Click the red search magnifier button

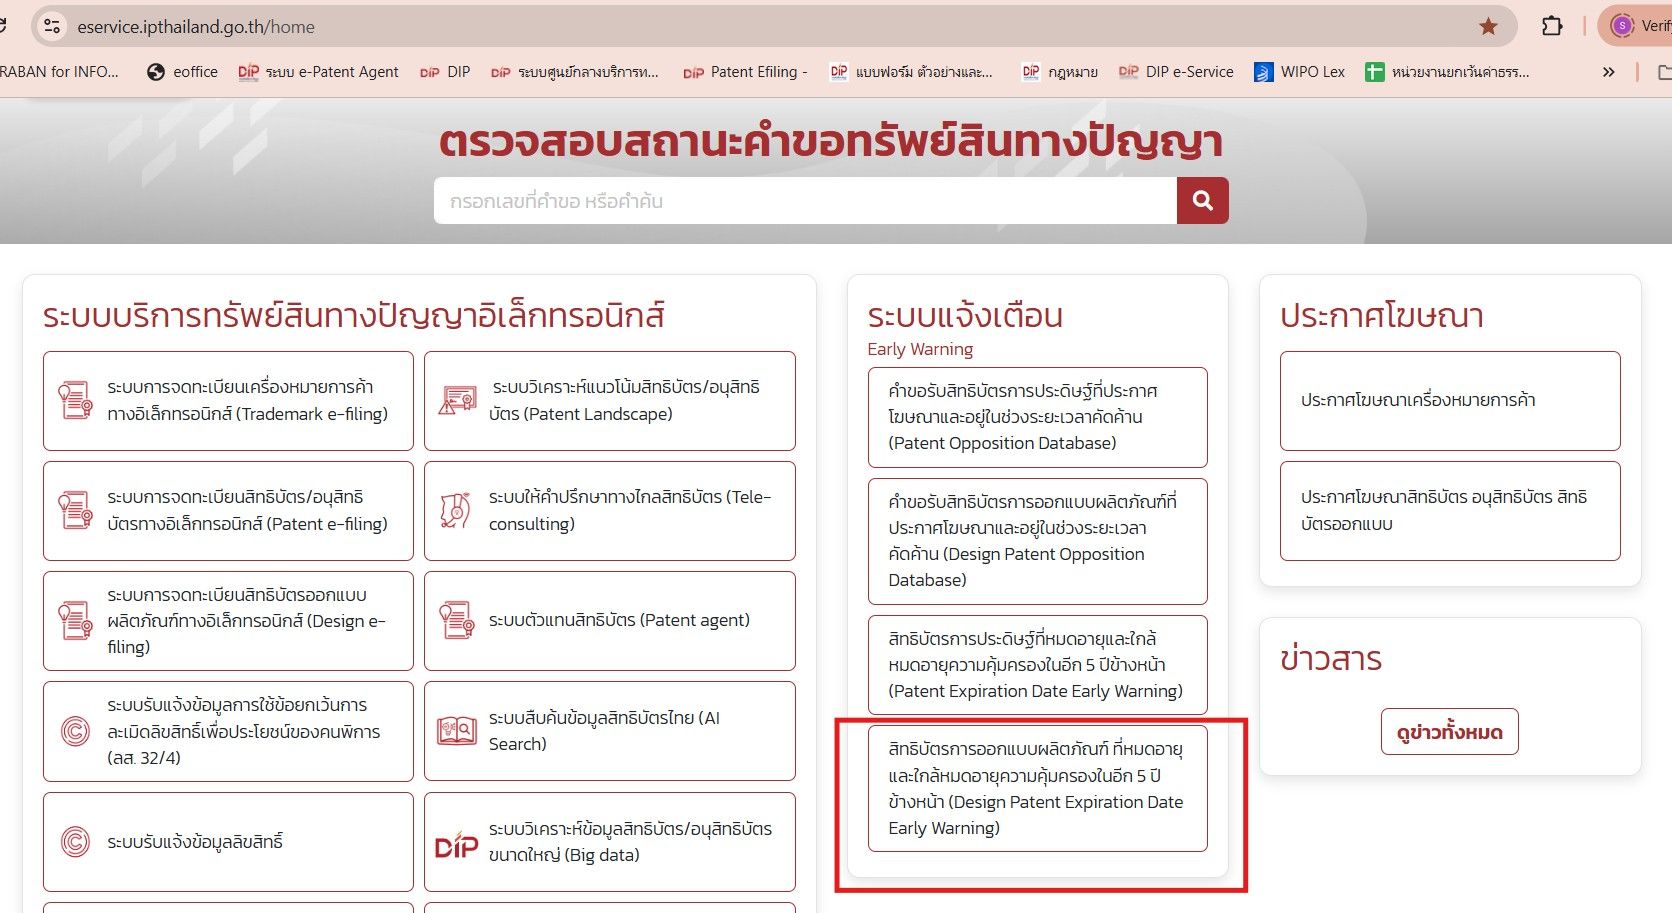[1202, 201]
